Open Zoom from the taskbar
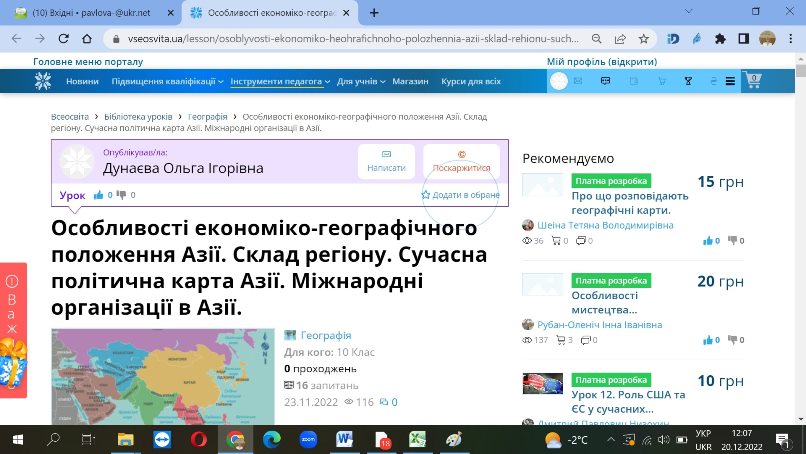This screenshot has width=806, height=454. tap(308, 440)
